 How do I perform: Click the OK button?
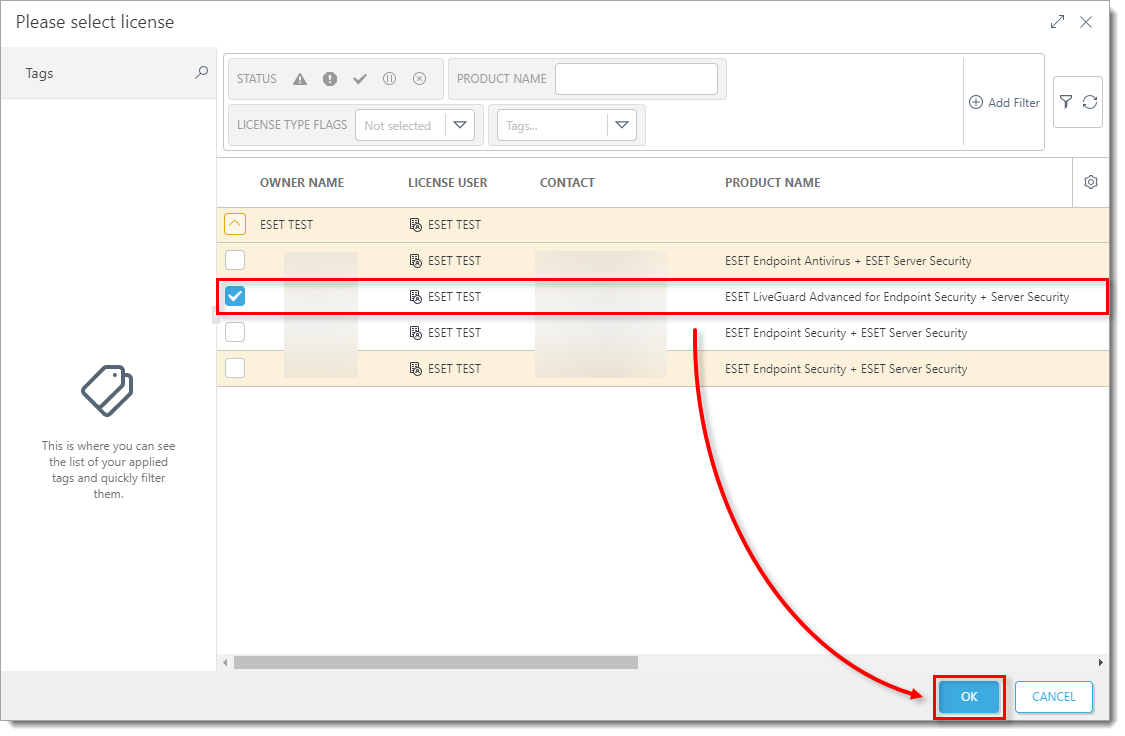pos(969,697)
